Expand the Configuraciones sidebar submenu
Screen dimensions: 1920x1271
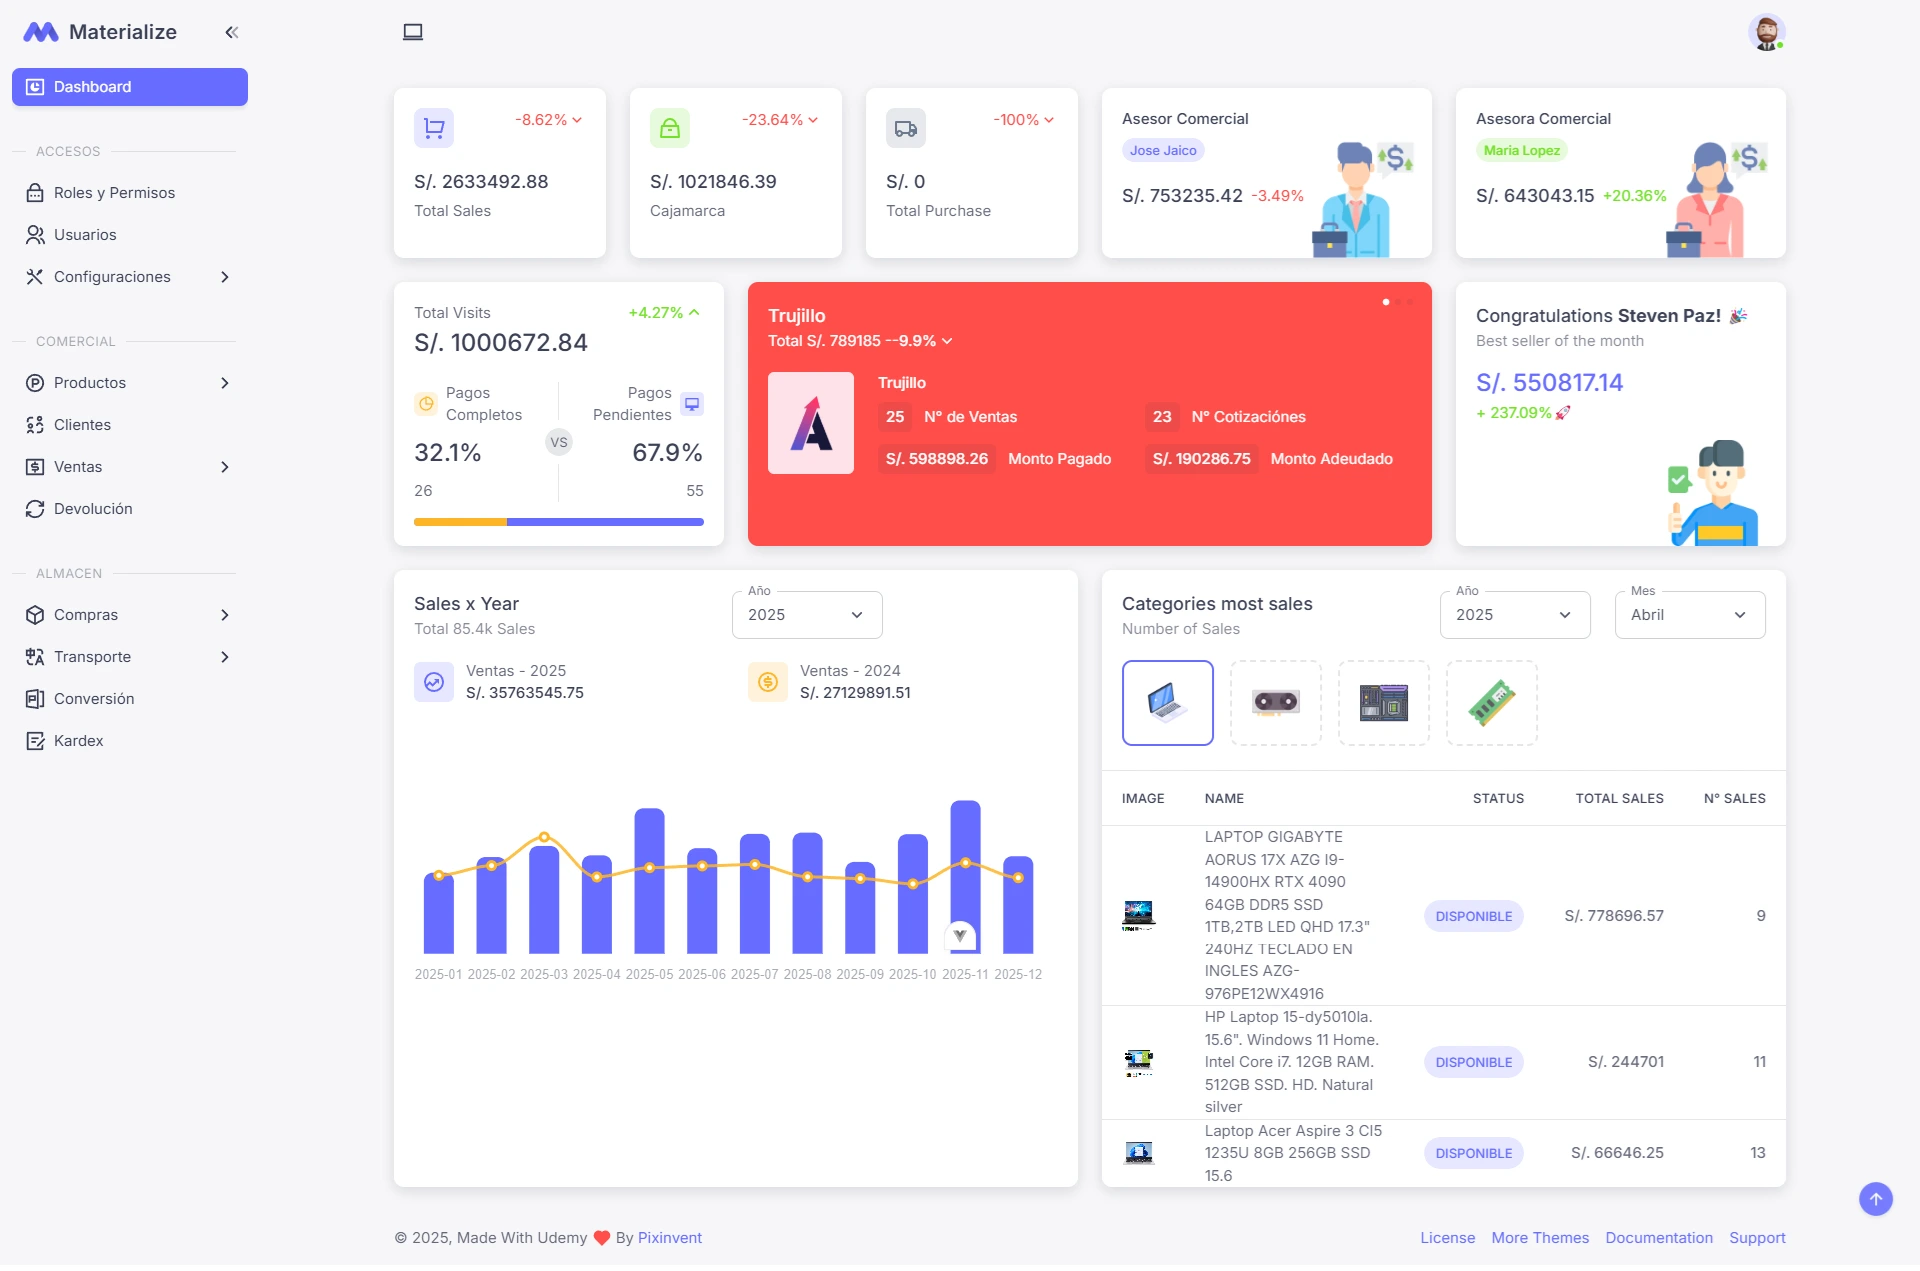[112, 277]
